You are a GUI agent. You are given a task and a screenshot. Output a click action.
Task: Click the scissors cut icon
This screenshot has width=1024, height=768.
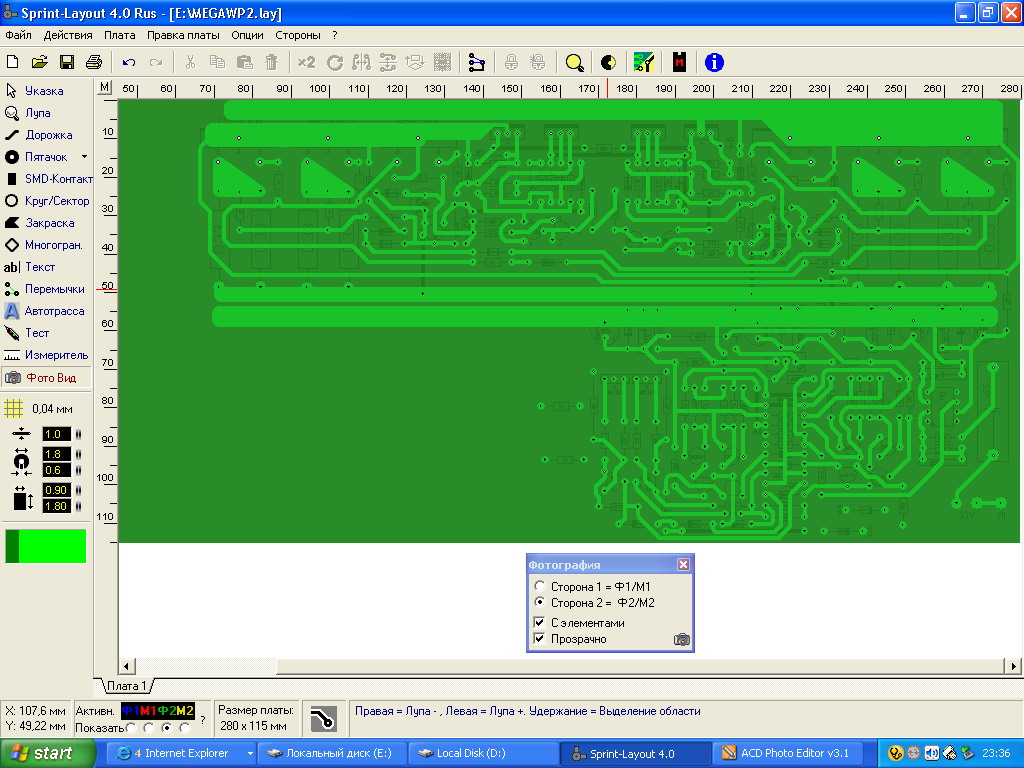[190, 63]
